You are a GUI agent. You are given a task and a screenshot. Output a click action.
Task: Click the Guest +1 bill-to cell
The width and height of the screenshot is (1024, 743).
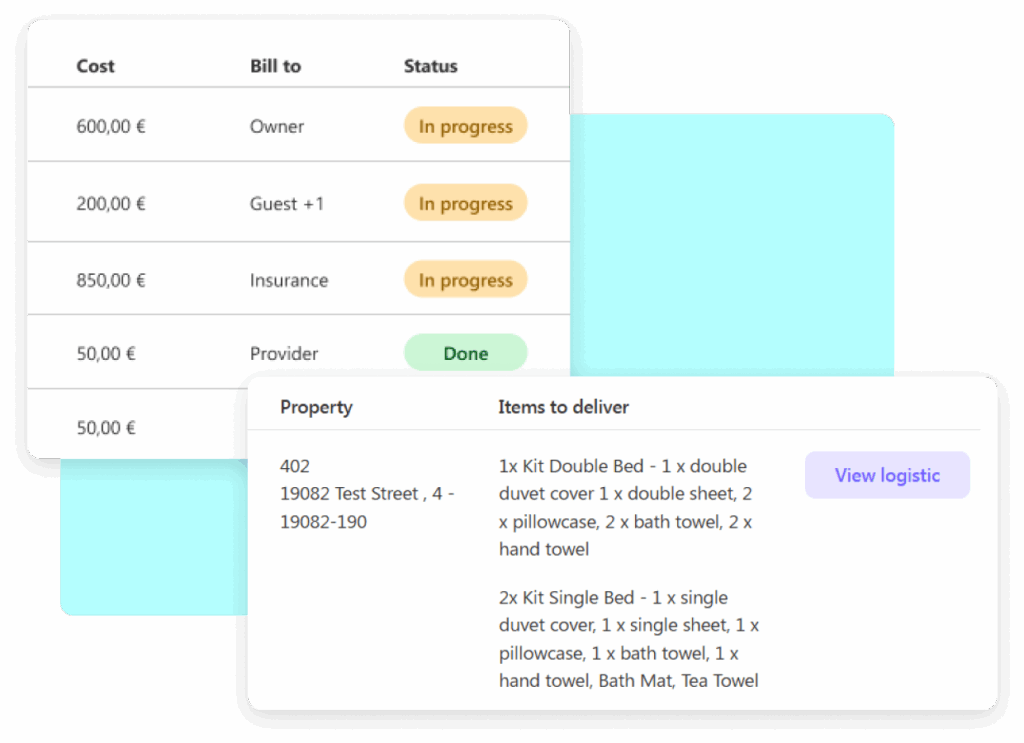coord(287,204)
